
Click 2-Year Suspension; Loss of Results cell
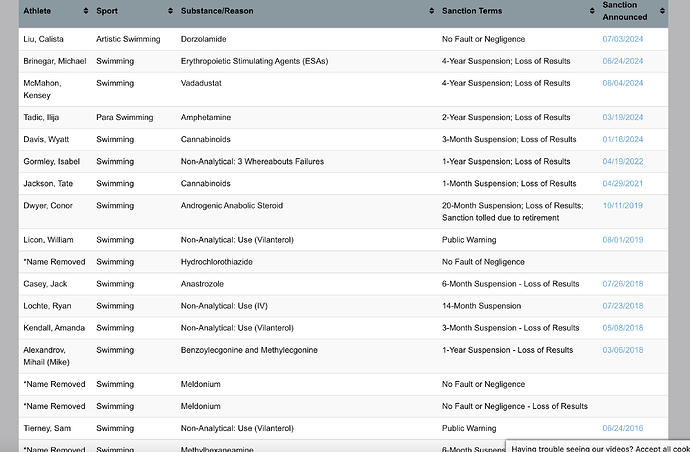point(506,118)
